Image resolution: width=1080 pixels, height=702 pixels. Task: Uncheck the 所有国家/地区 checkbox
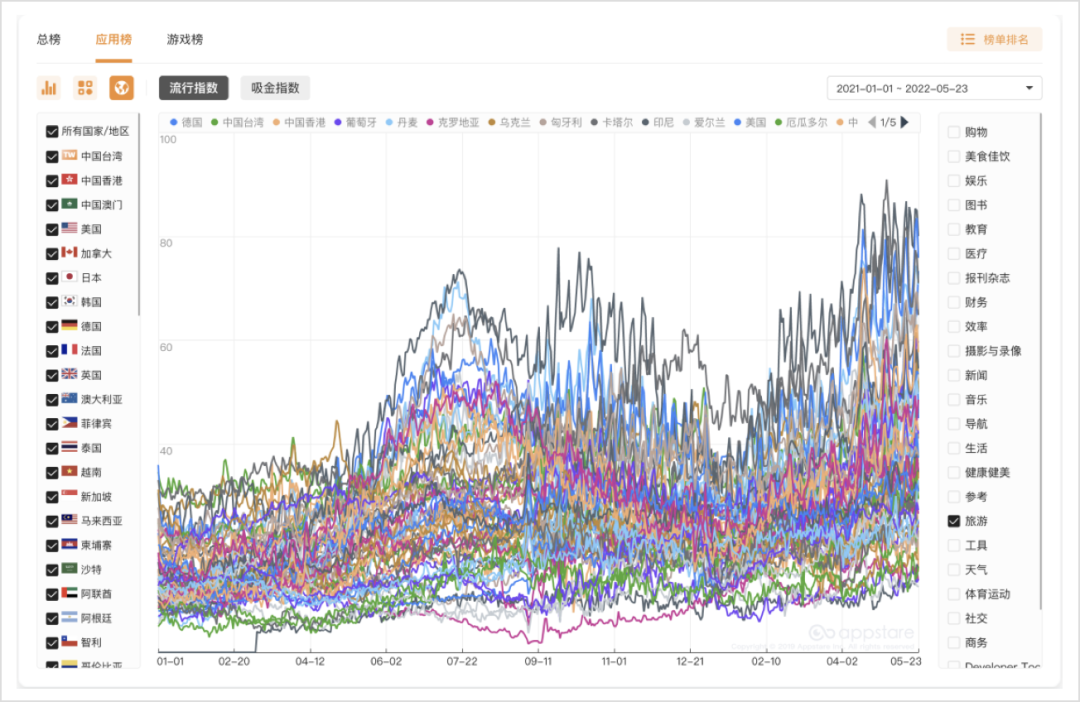[x=52, y=132]
